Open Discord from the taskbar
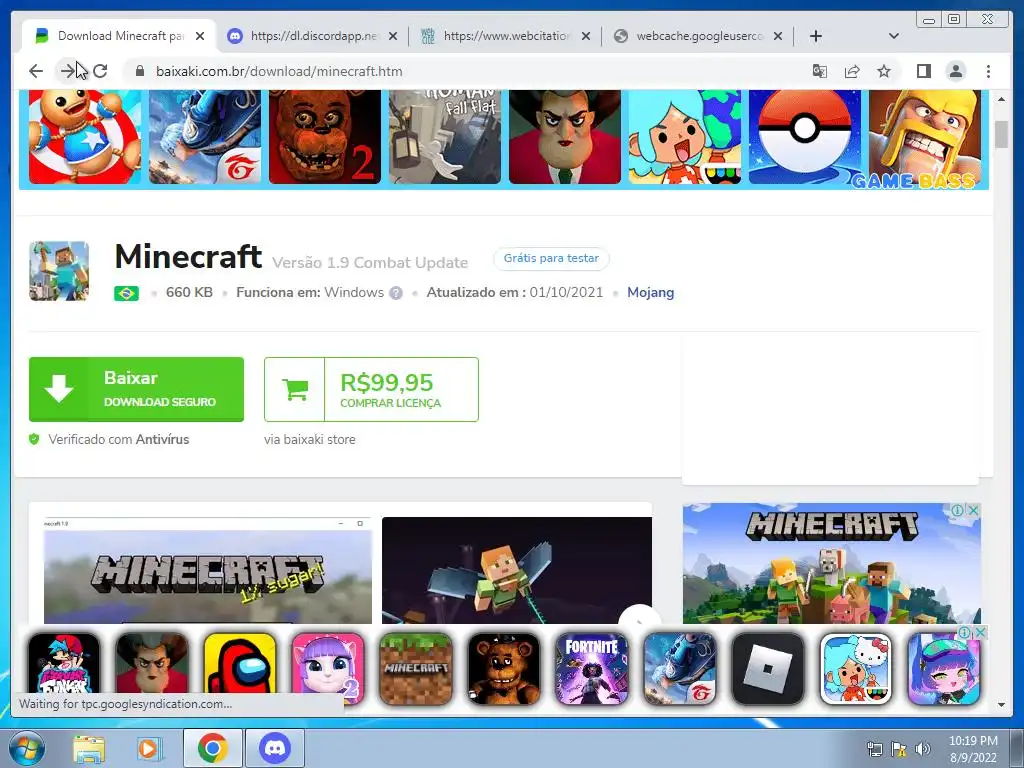Screen dimensions: 1024x768 coord(275,748)
